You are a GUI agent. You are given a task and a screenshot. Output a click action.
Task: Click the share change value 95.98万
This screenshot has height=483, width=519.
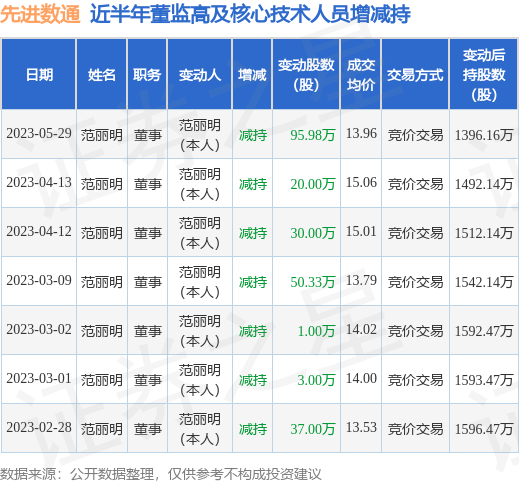click(x=312, y=135)
